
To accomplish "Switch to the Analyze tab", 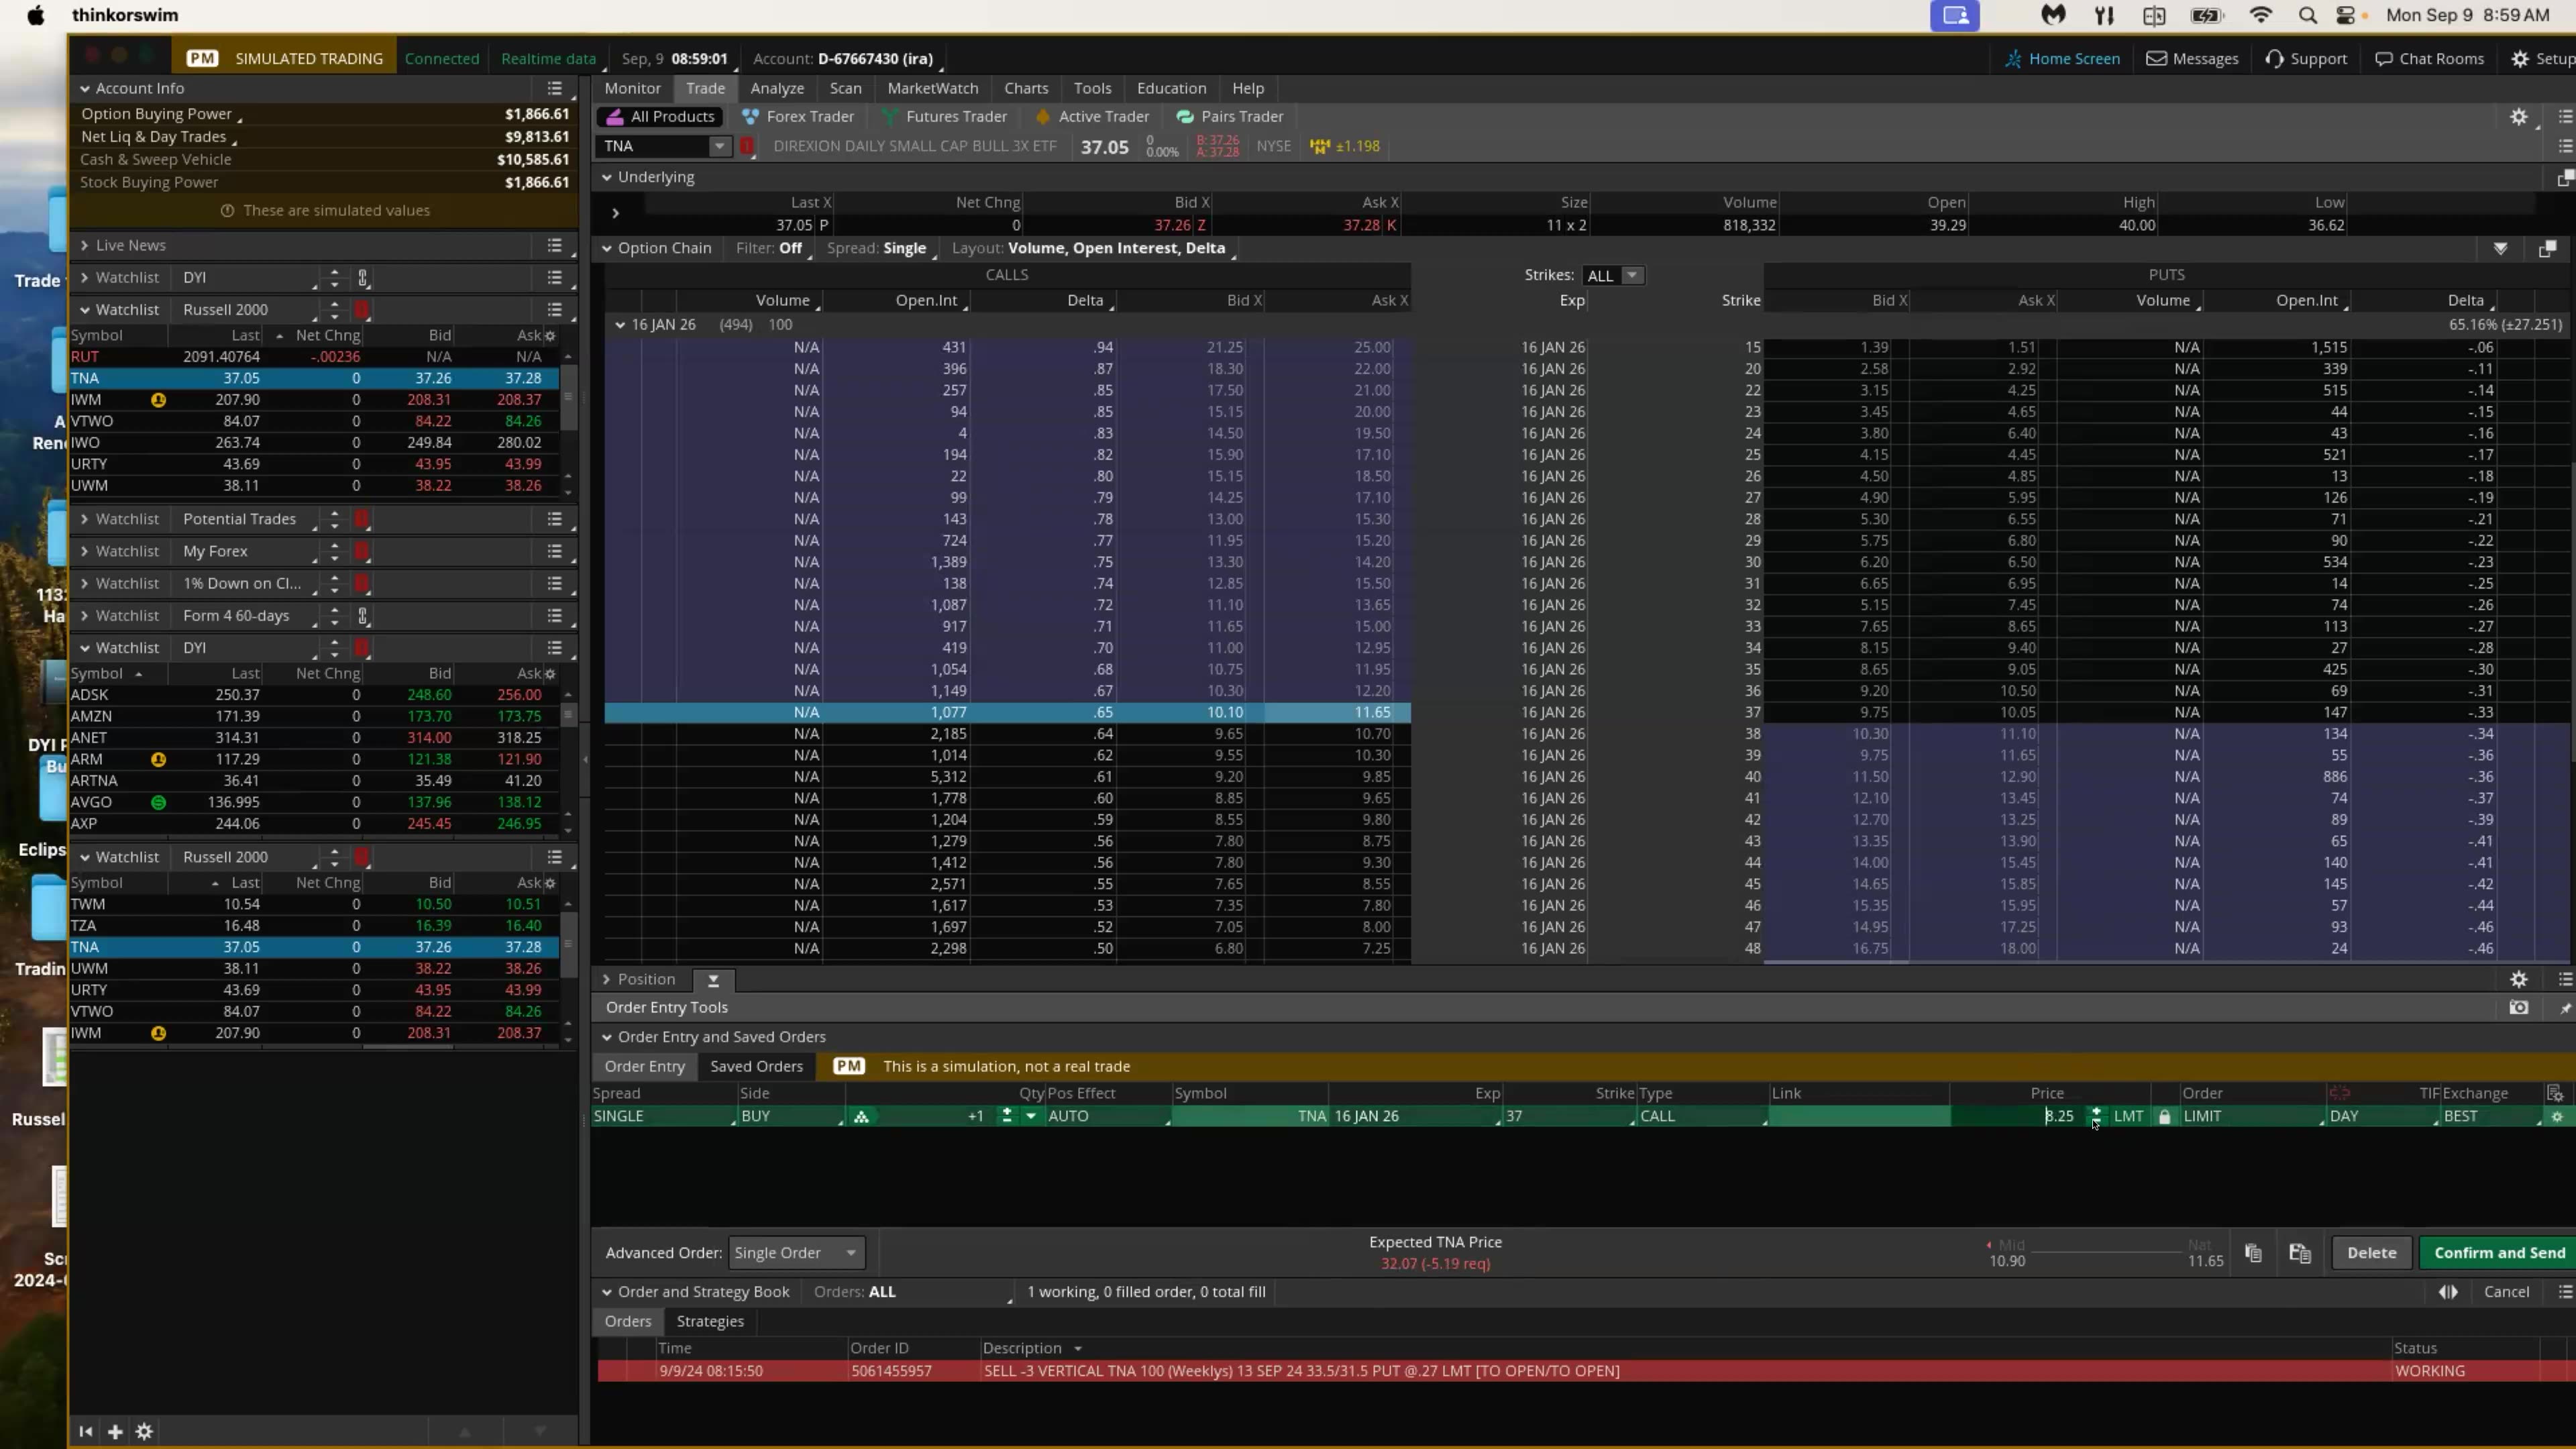I will point(777,88).
